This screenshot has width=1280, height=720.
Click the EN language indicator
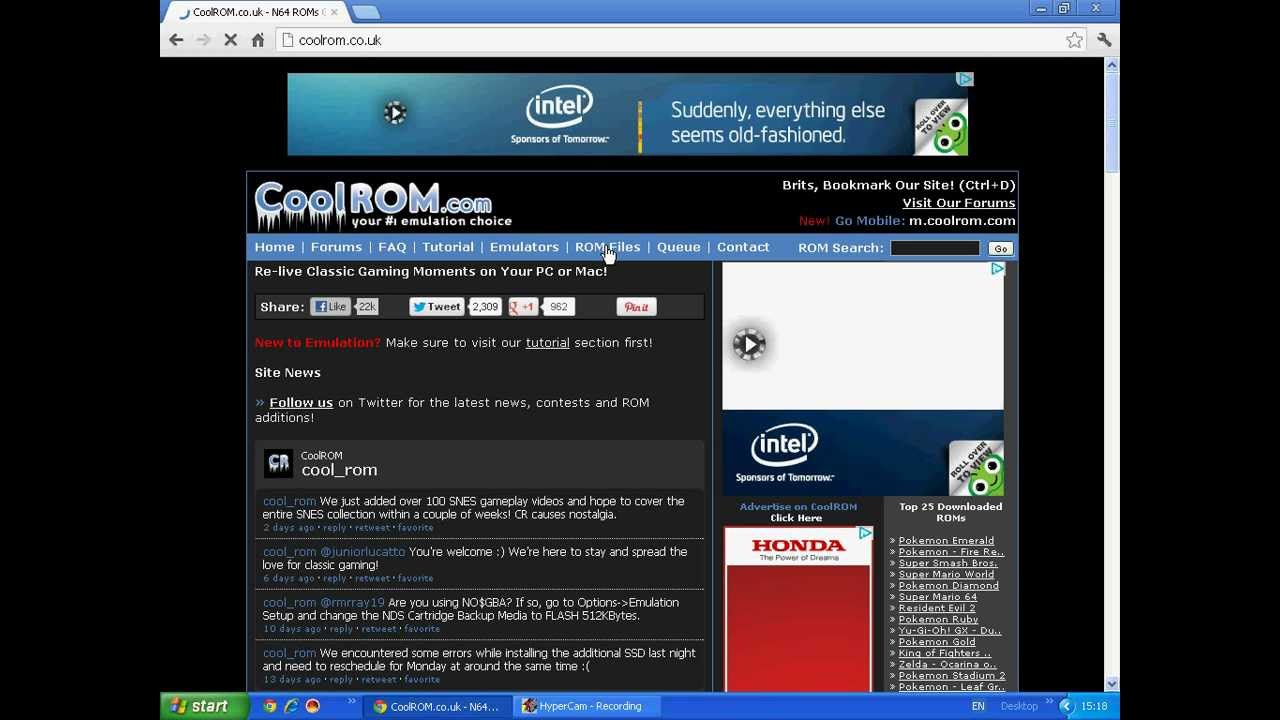pos(978,706)
